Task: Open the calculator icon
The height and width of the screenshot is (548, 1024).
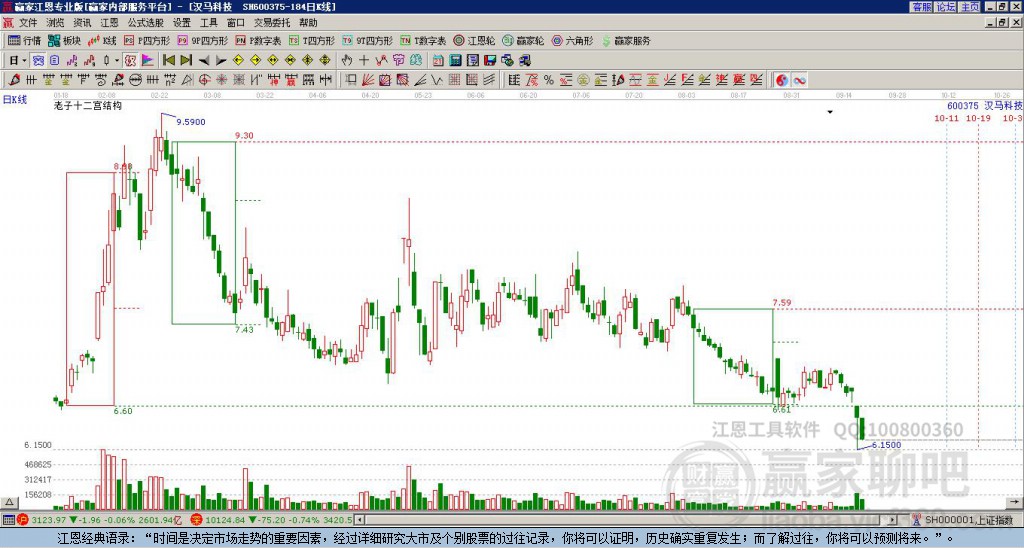Action: (x=455, y=61)
